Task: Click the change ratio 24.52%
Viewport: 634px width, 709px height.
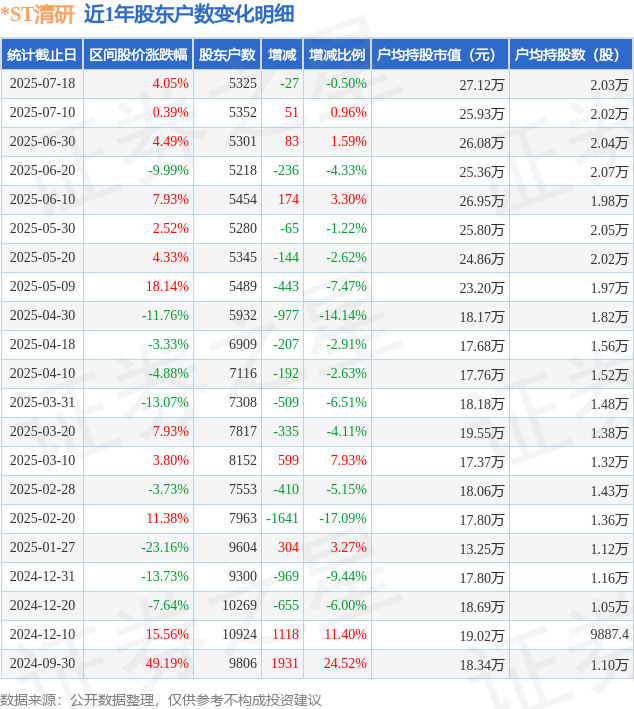Action: (345, 663)
